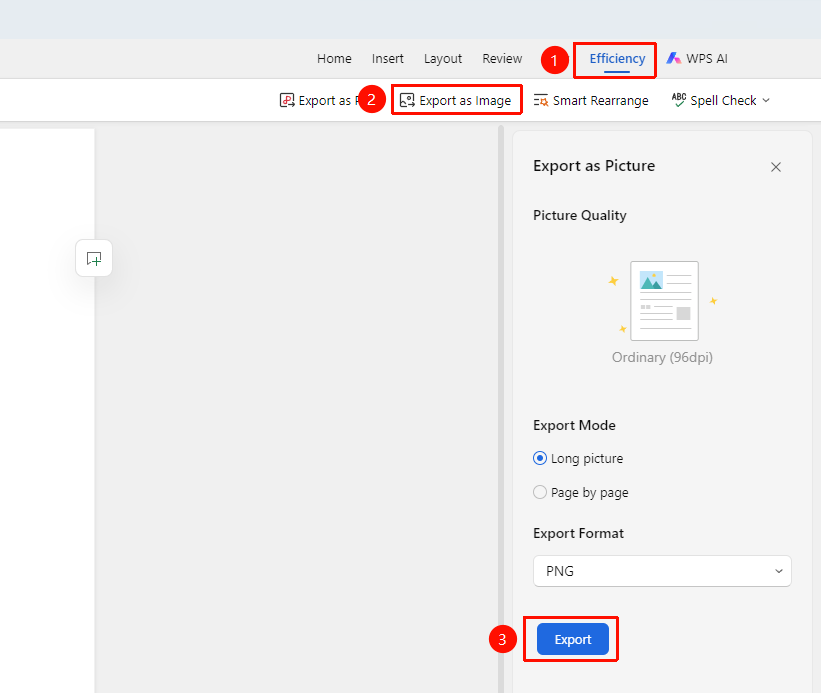Viewport: 821px width, 693px height.
Task: Open the Export Format PNG dropdown
Action: pyautogui.click(x=662, y=571)
